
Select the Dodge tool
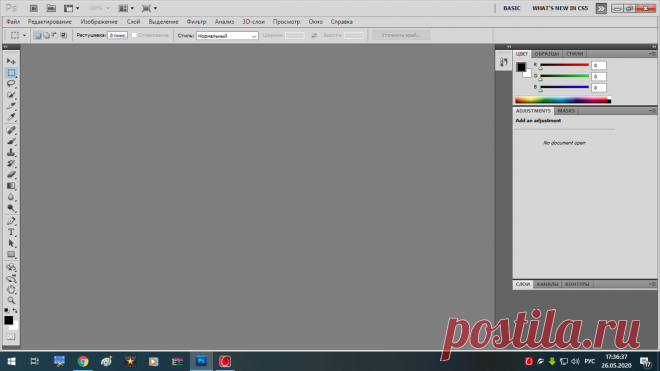11,208
